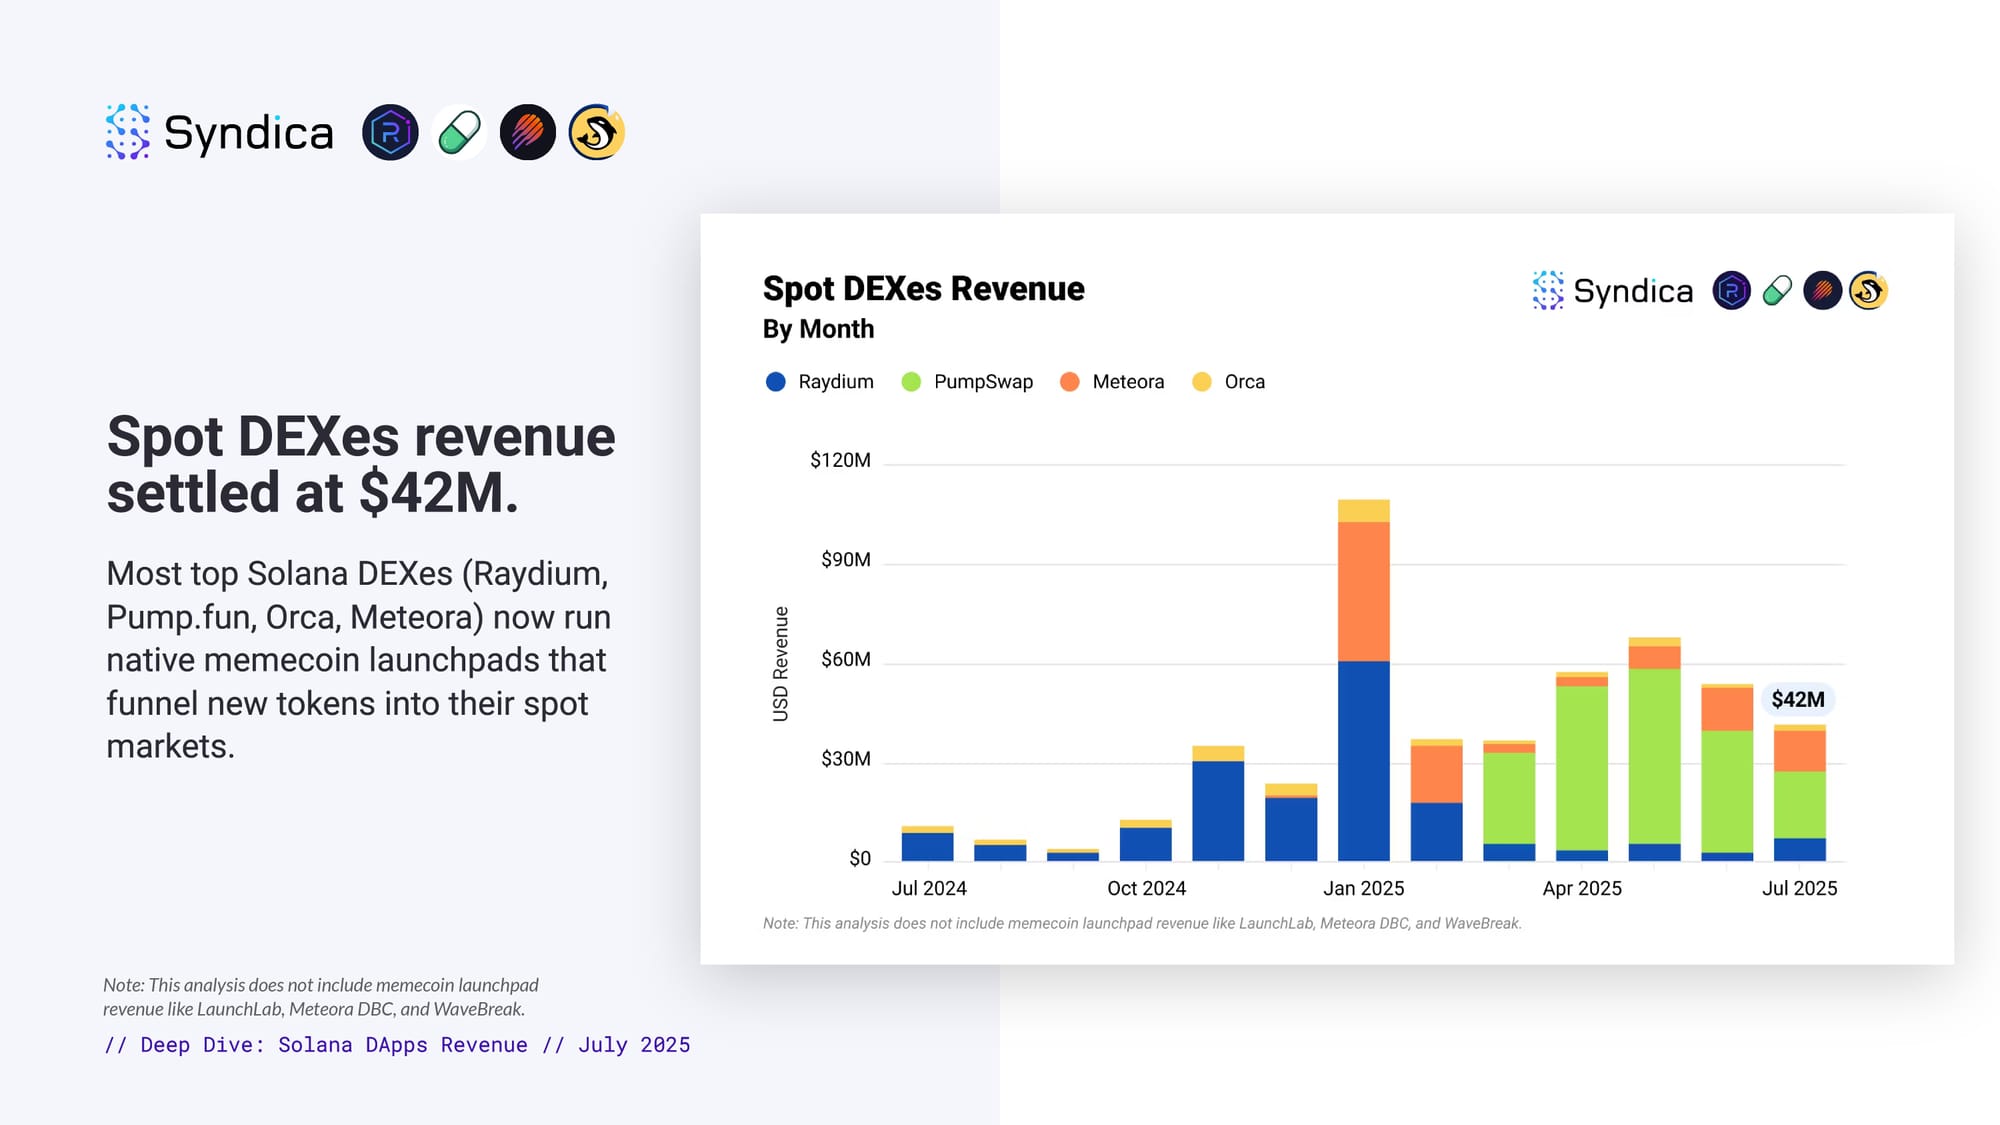This screenshot has width=2000, height=1125.
Task: Click the green PumpSwap legend dot
Action: click(x=911, y=382)
